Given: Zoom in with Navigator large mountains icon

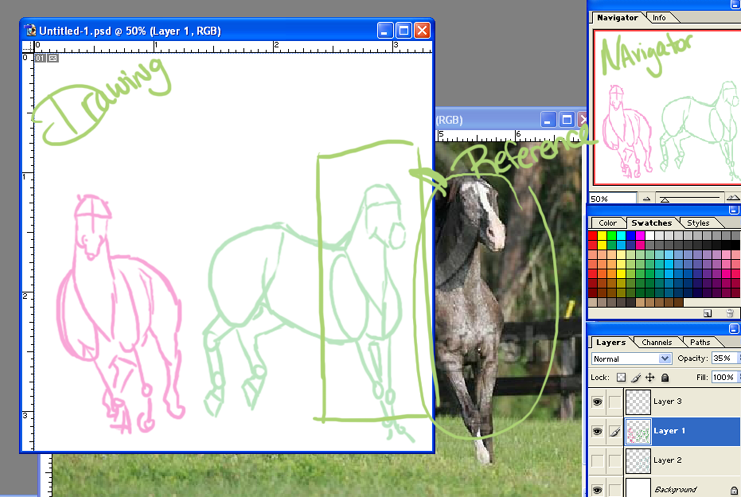Looking at the screenshot, I should 733,198.
